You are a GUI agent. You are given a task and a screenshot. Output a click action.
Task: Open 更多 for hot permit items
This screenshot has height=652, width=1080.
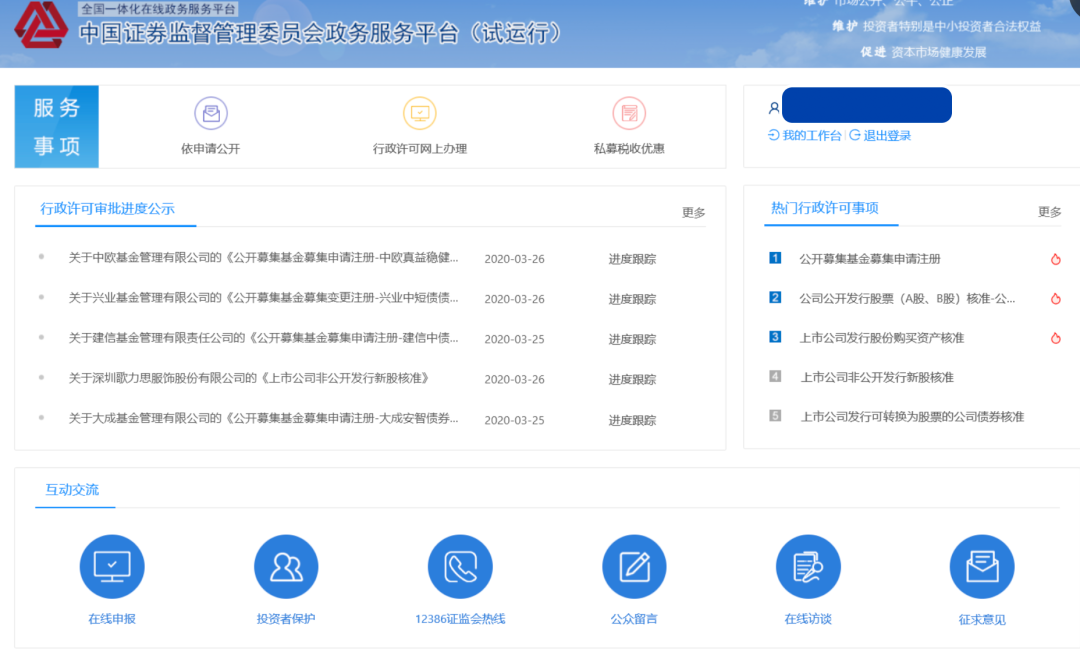click(x=1050, y=212)
